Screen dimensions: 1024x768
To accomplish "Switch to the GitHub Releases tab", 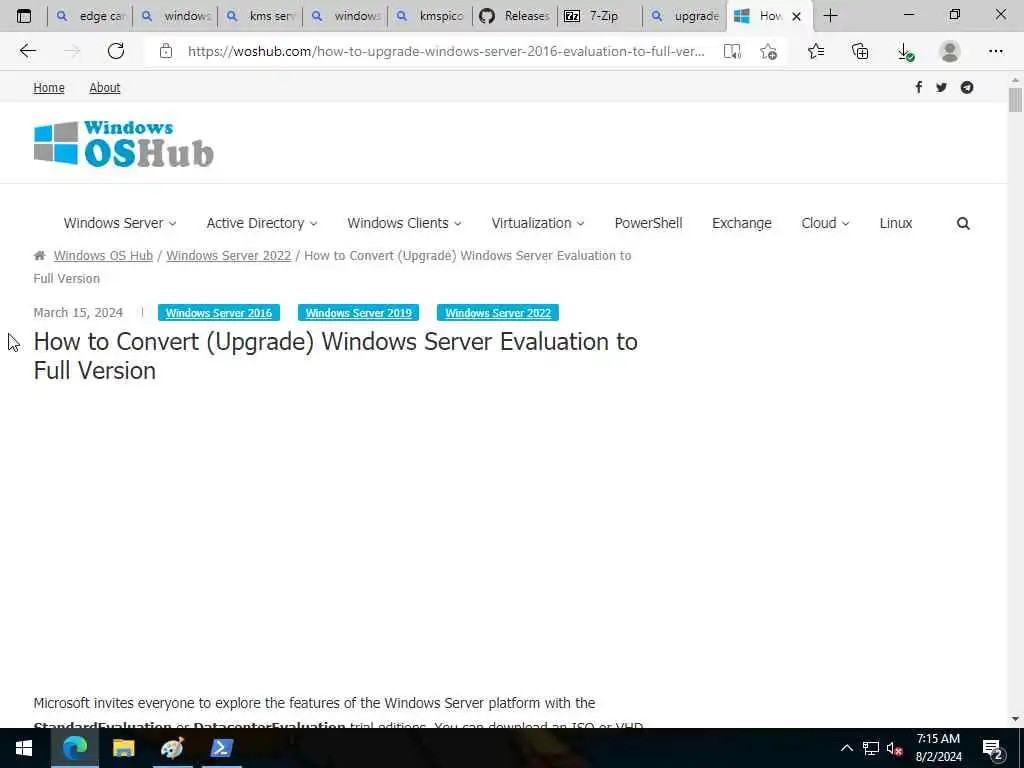I will coord(515,16).
